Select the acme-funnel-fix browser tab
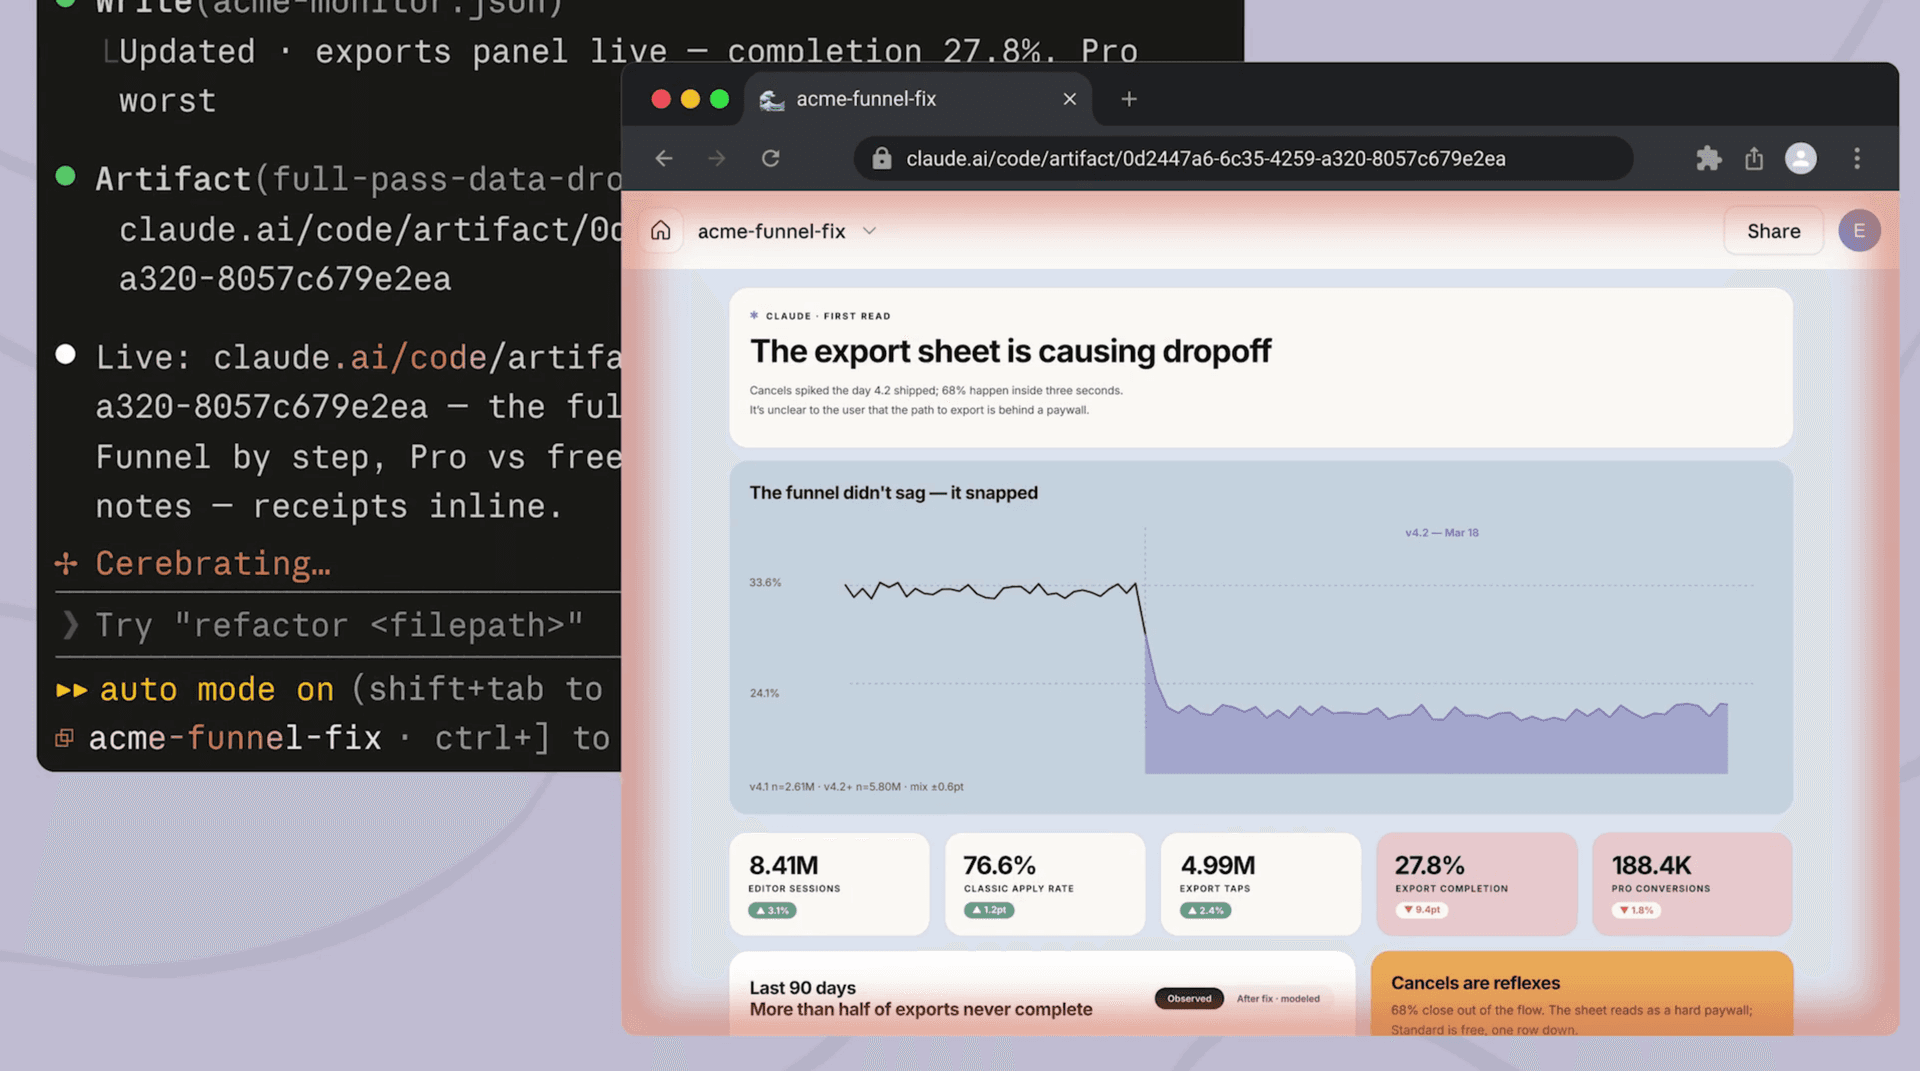 918,99
